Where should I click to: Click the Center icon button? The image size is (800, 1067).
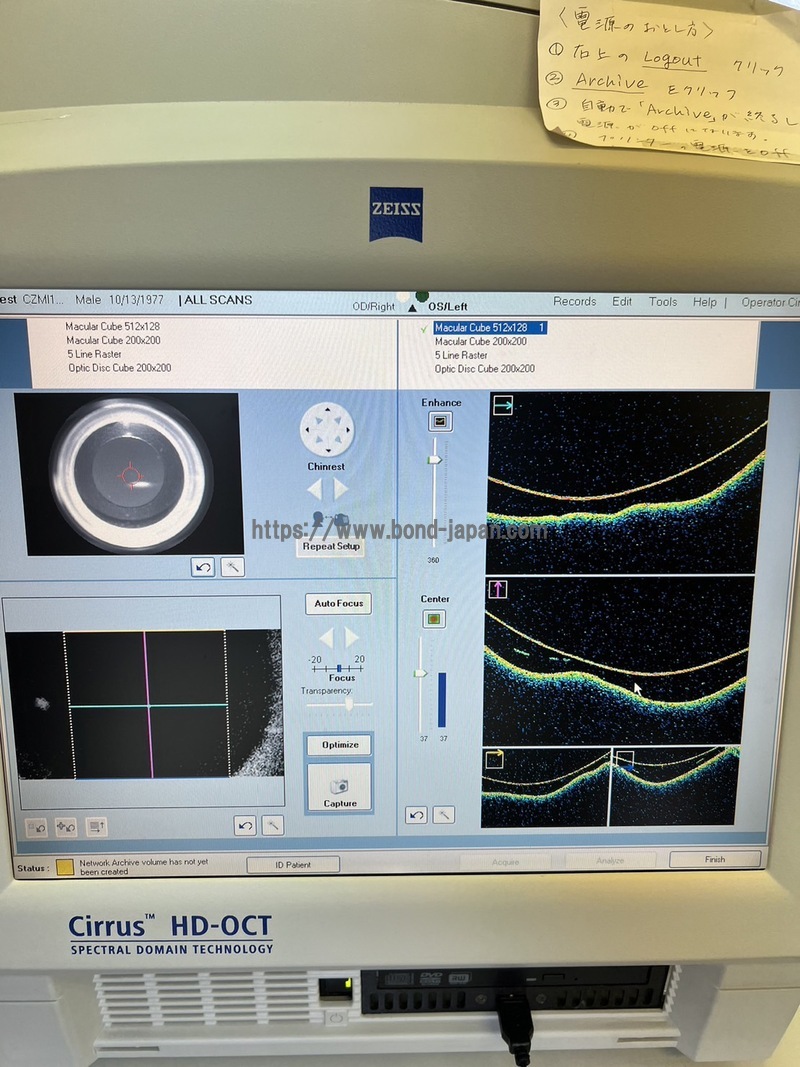(434, 619)
